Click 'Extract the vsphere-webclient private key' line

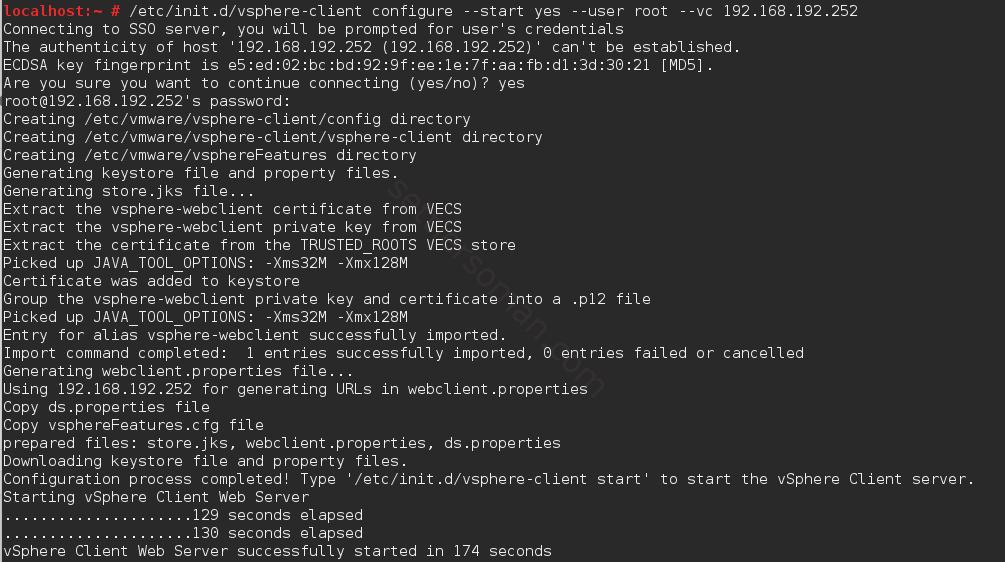232,227
